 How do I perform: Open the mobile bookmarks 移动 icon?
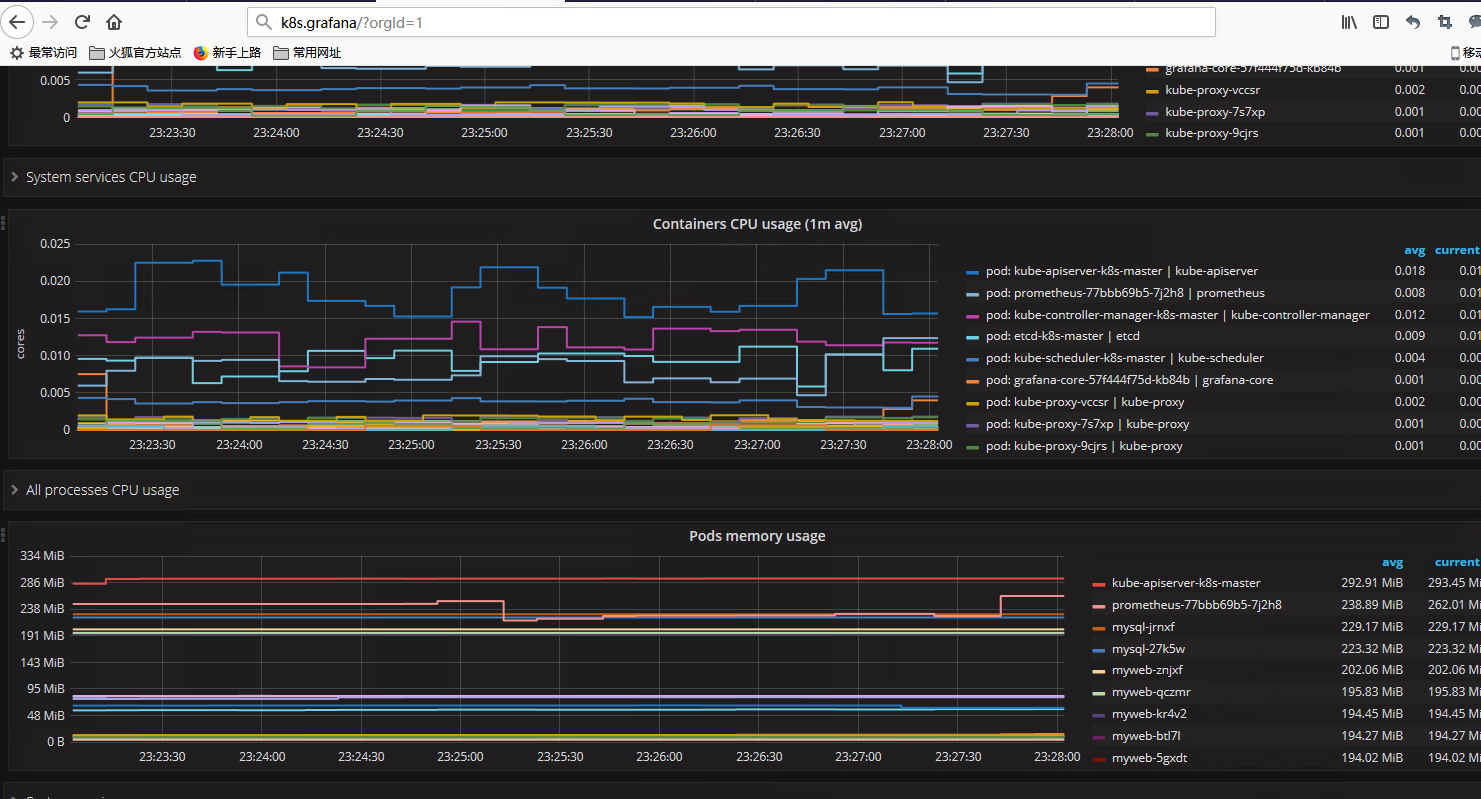1465,53
